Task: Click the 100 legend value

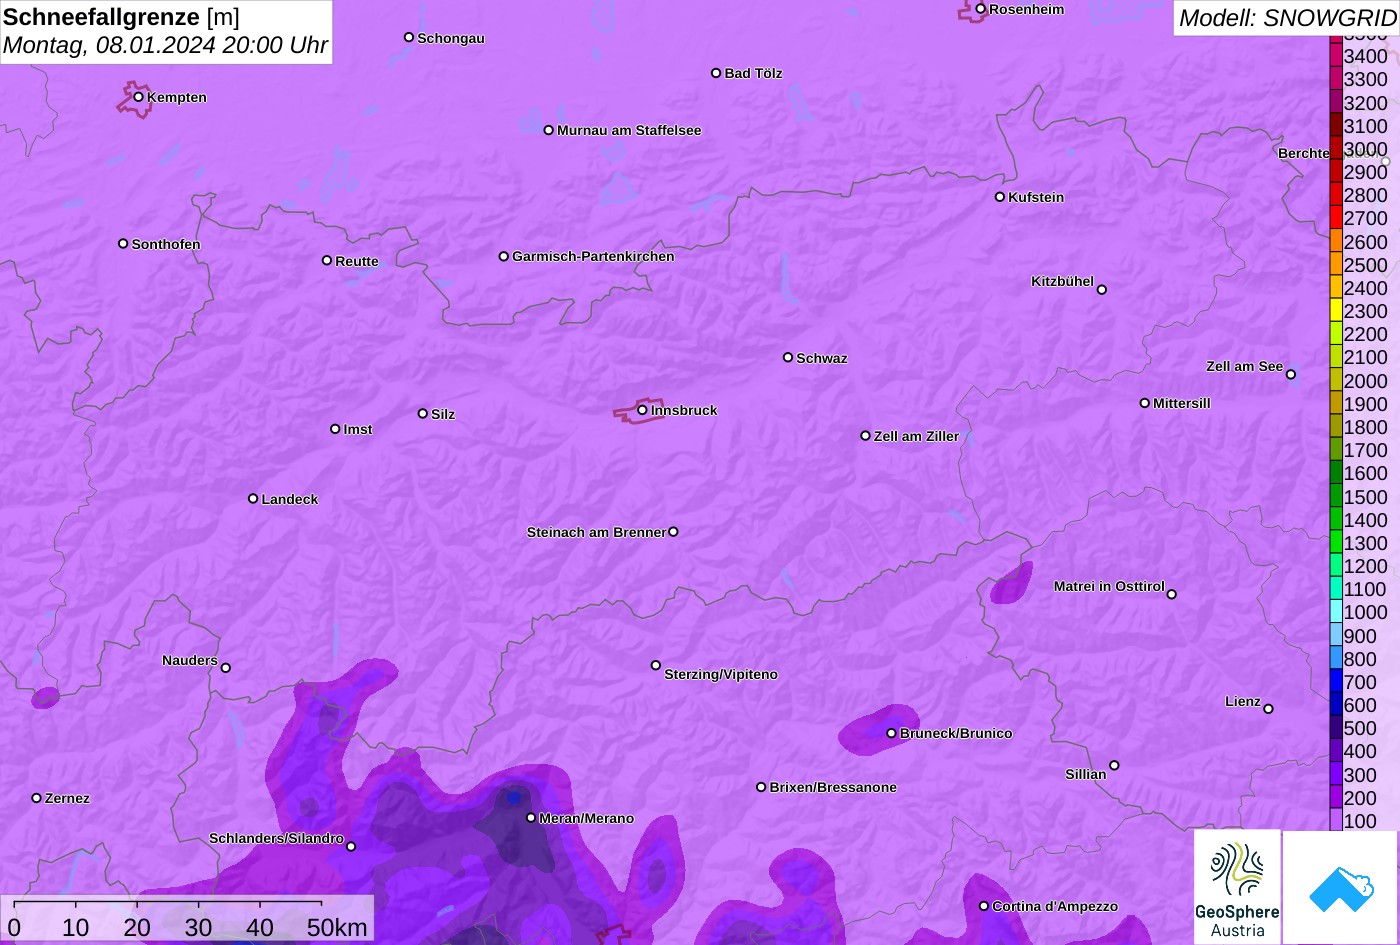Action: pyautogui.click(x=1360, y=821)
